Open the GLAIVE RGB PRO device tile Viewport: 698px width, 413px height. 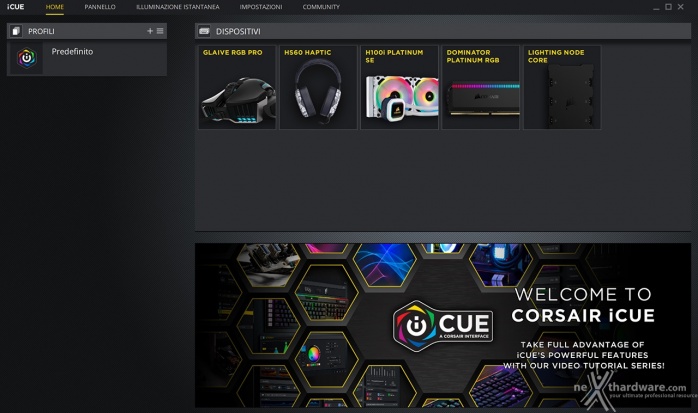237,87
